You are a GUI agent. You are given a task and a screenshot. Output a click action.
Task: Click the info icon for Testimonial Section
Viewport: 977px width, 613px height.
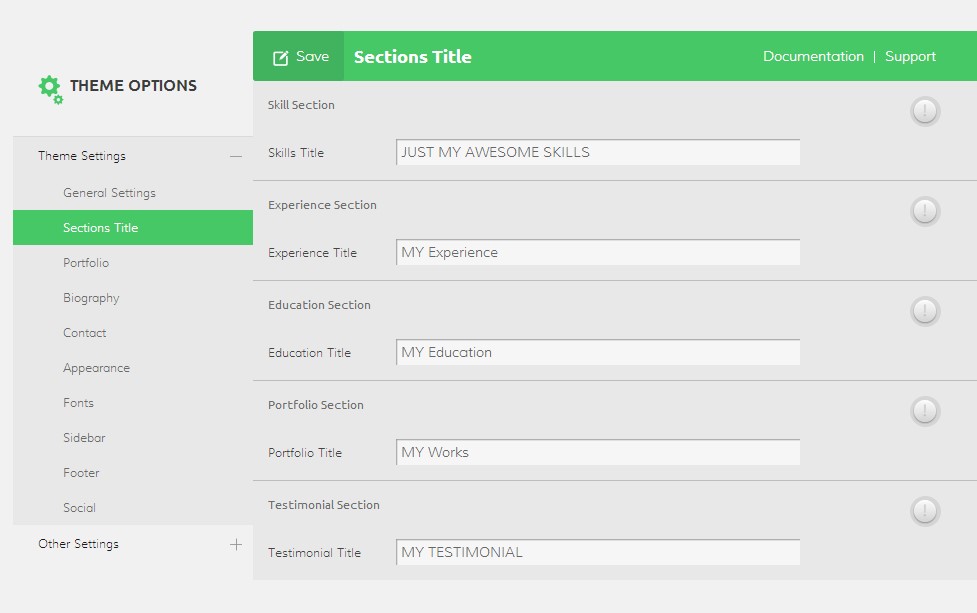[x=925, y=511]
